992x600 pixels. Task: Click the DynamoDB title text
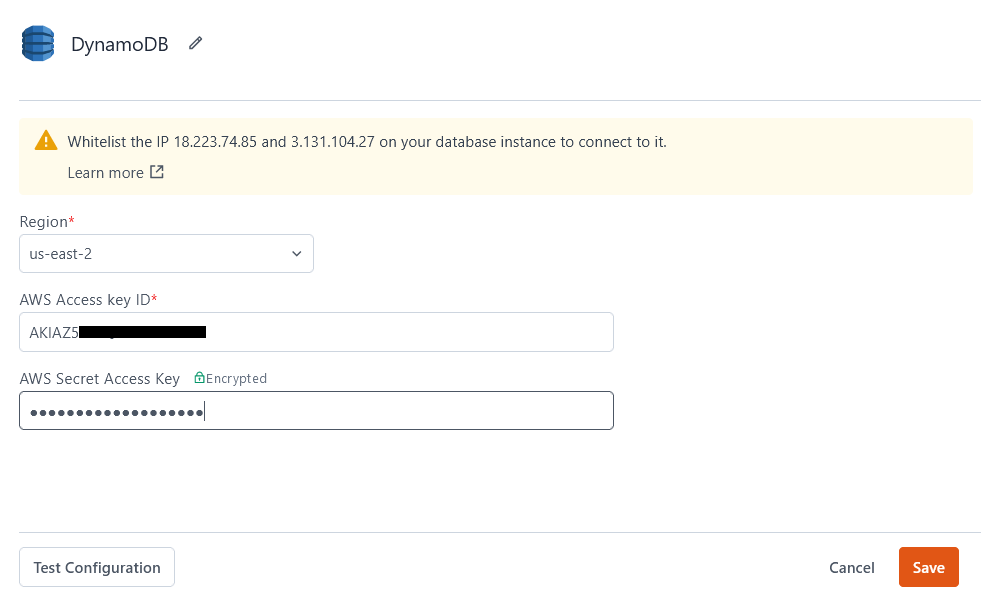point(119,44)
